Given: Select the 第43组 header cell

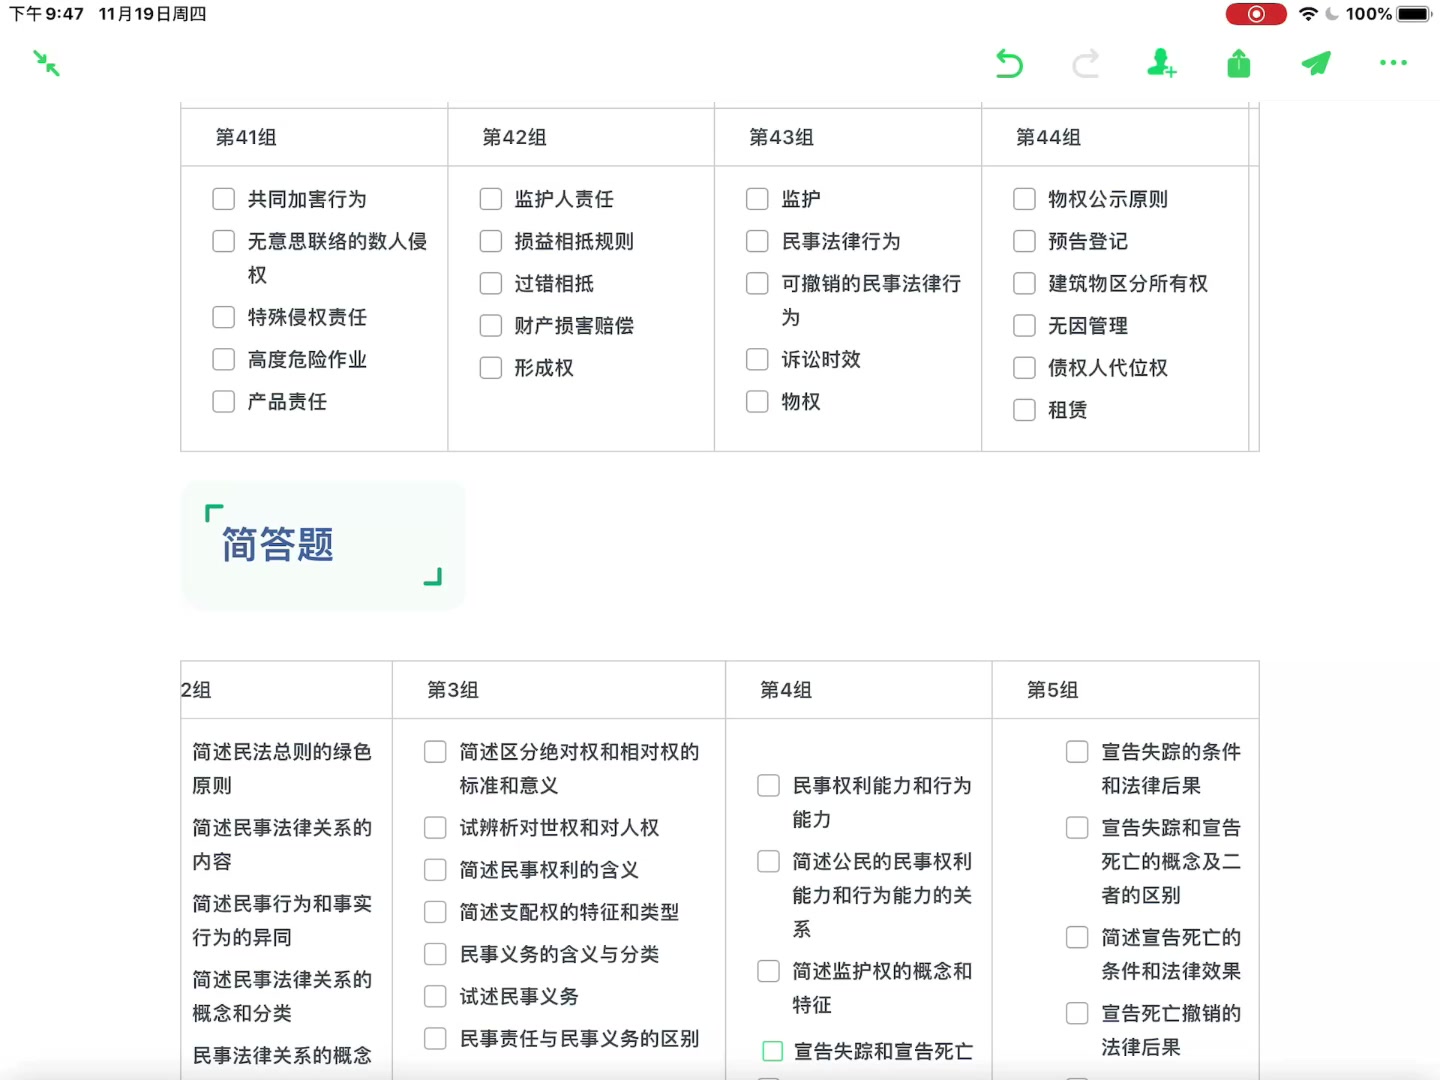Looking at the screenshot, I should [x=848, y=137].
